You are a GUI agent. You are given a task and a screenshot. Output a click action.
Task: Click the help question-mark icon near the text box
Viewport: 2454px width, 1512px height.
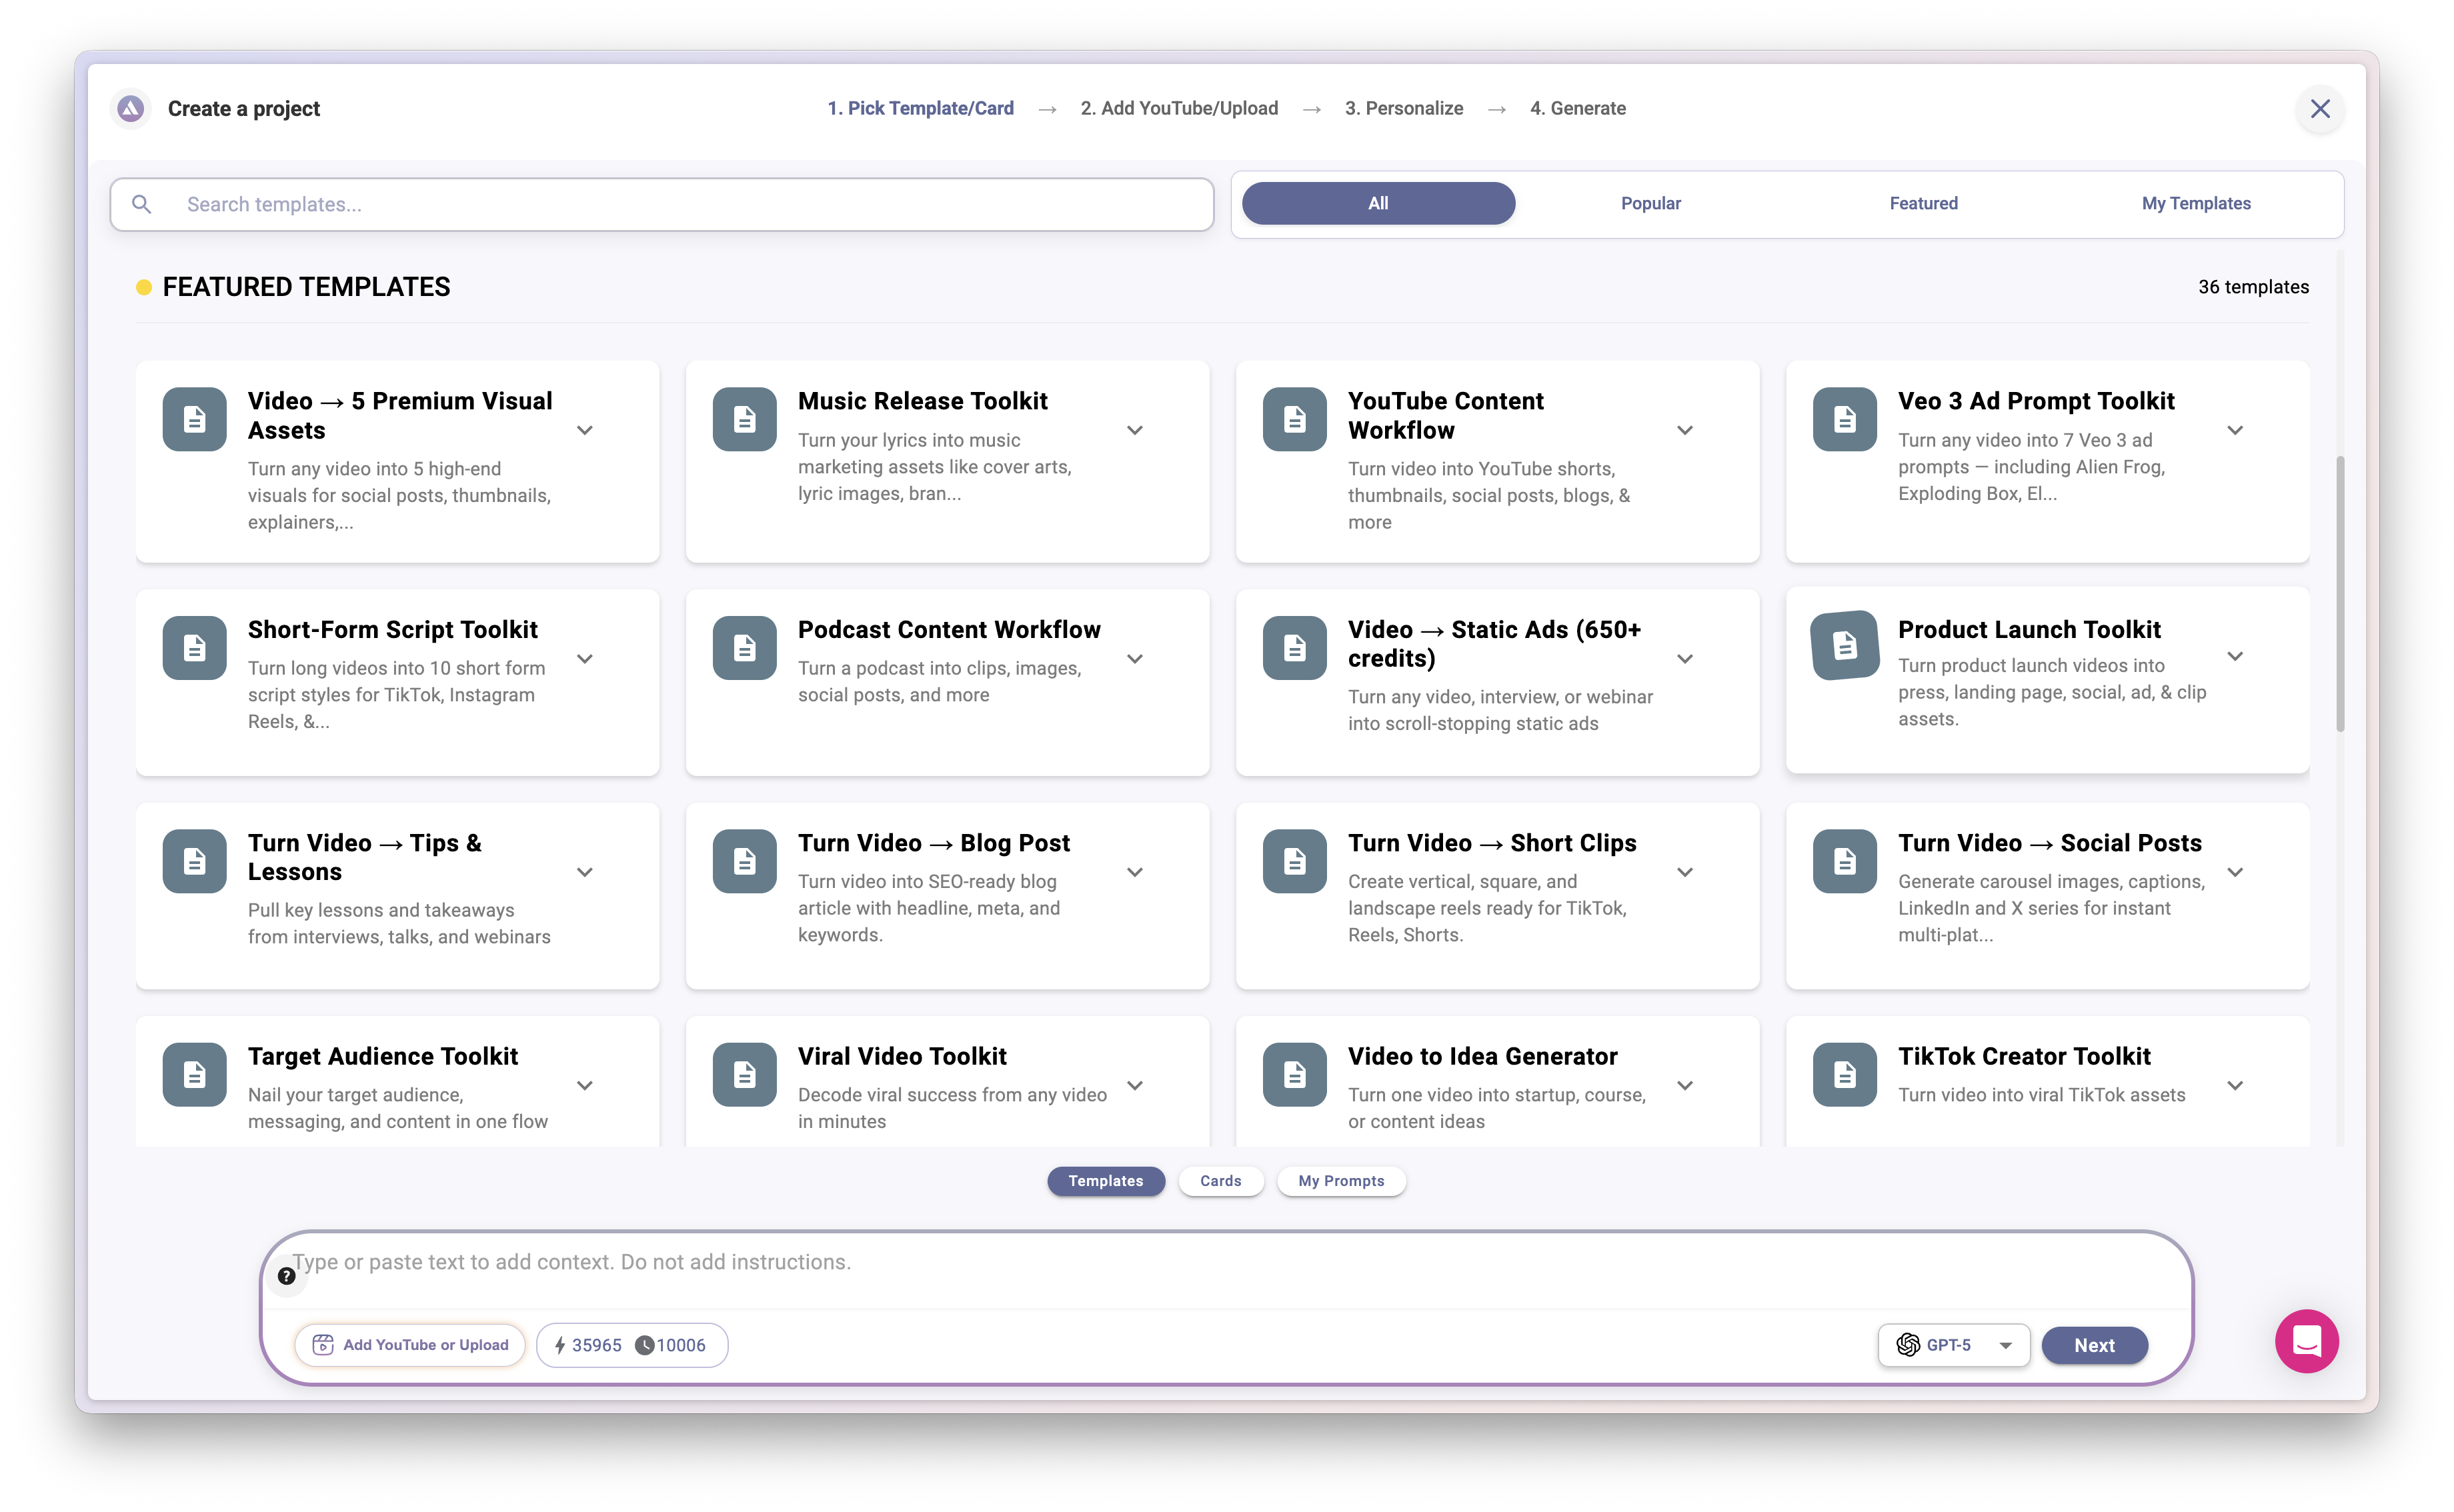pos(286,1275)
